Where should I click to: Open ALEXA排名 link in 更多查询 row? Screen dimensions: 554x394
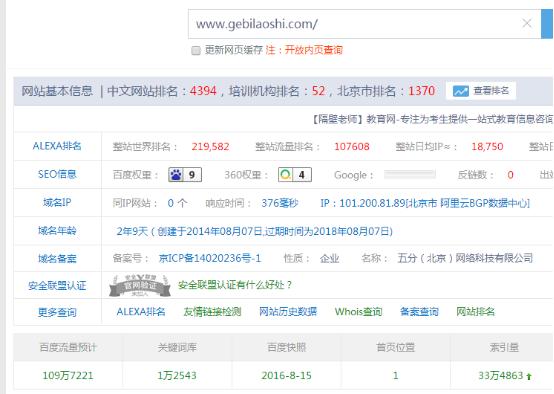[141, 312]
